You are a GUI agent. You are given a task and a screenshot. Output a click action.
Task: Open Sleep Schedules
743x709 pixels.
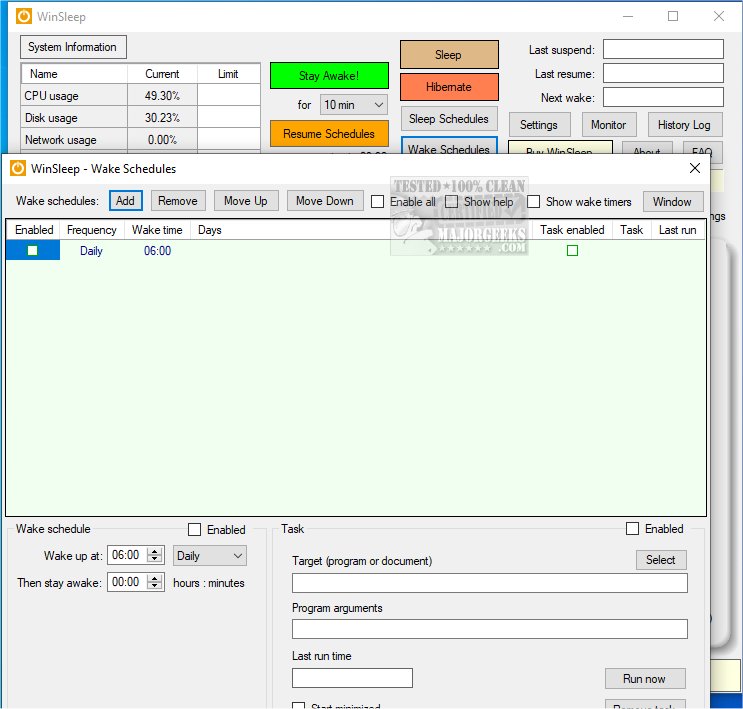pos(449,118)
